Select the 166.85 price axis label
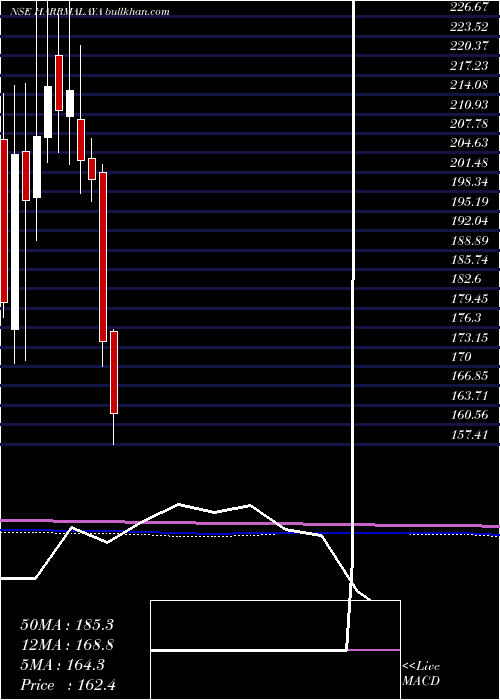 point(470,377)
